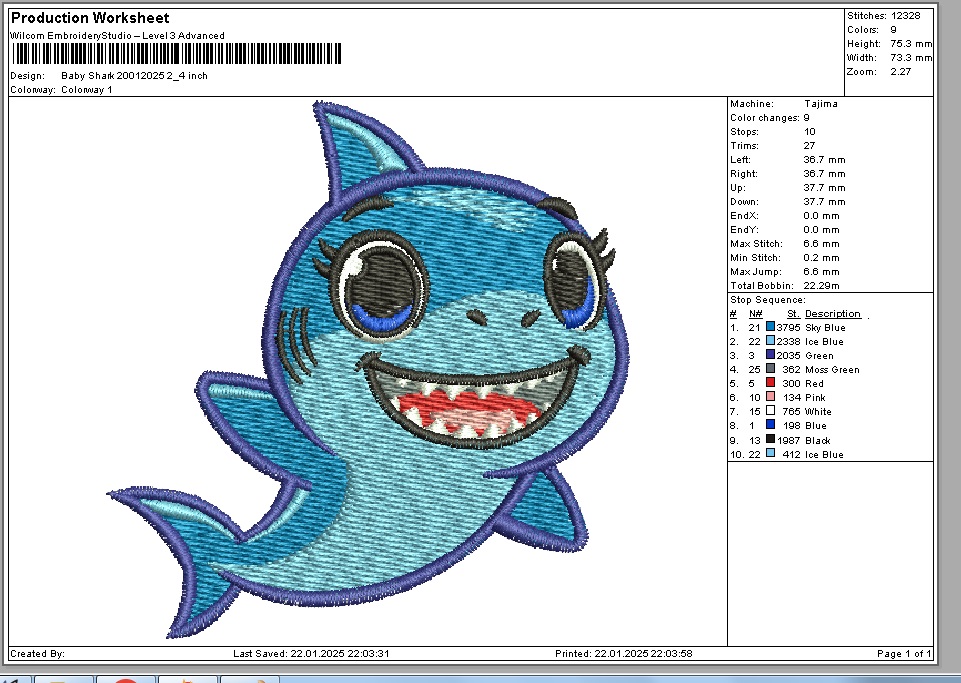
Task: Click the 'Created By:' footer label
Action: (37, 654)
